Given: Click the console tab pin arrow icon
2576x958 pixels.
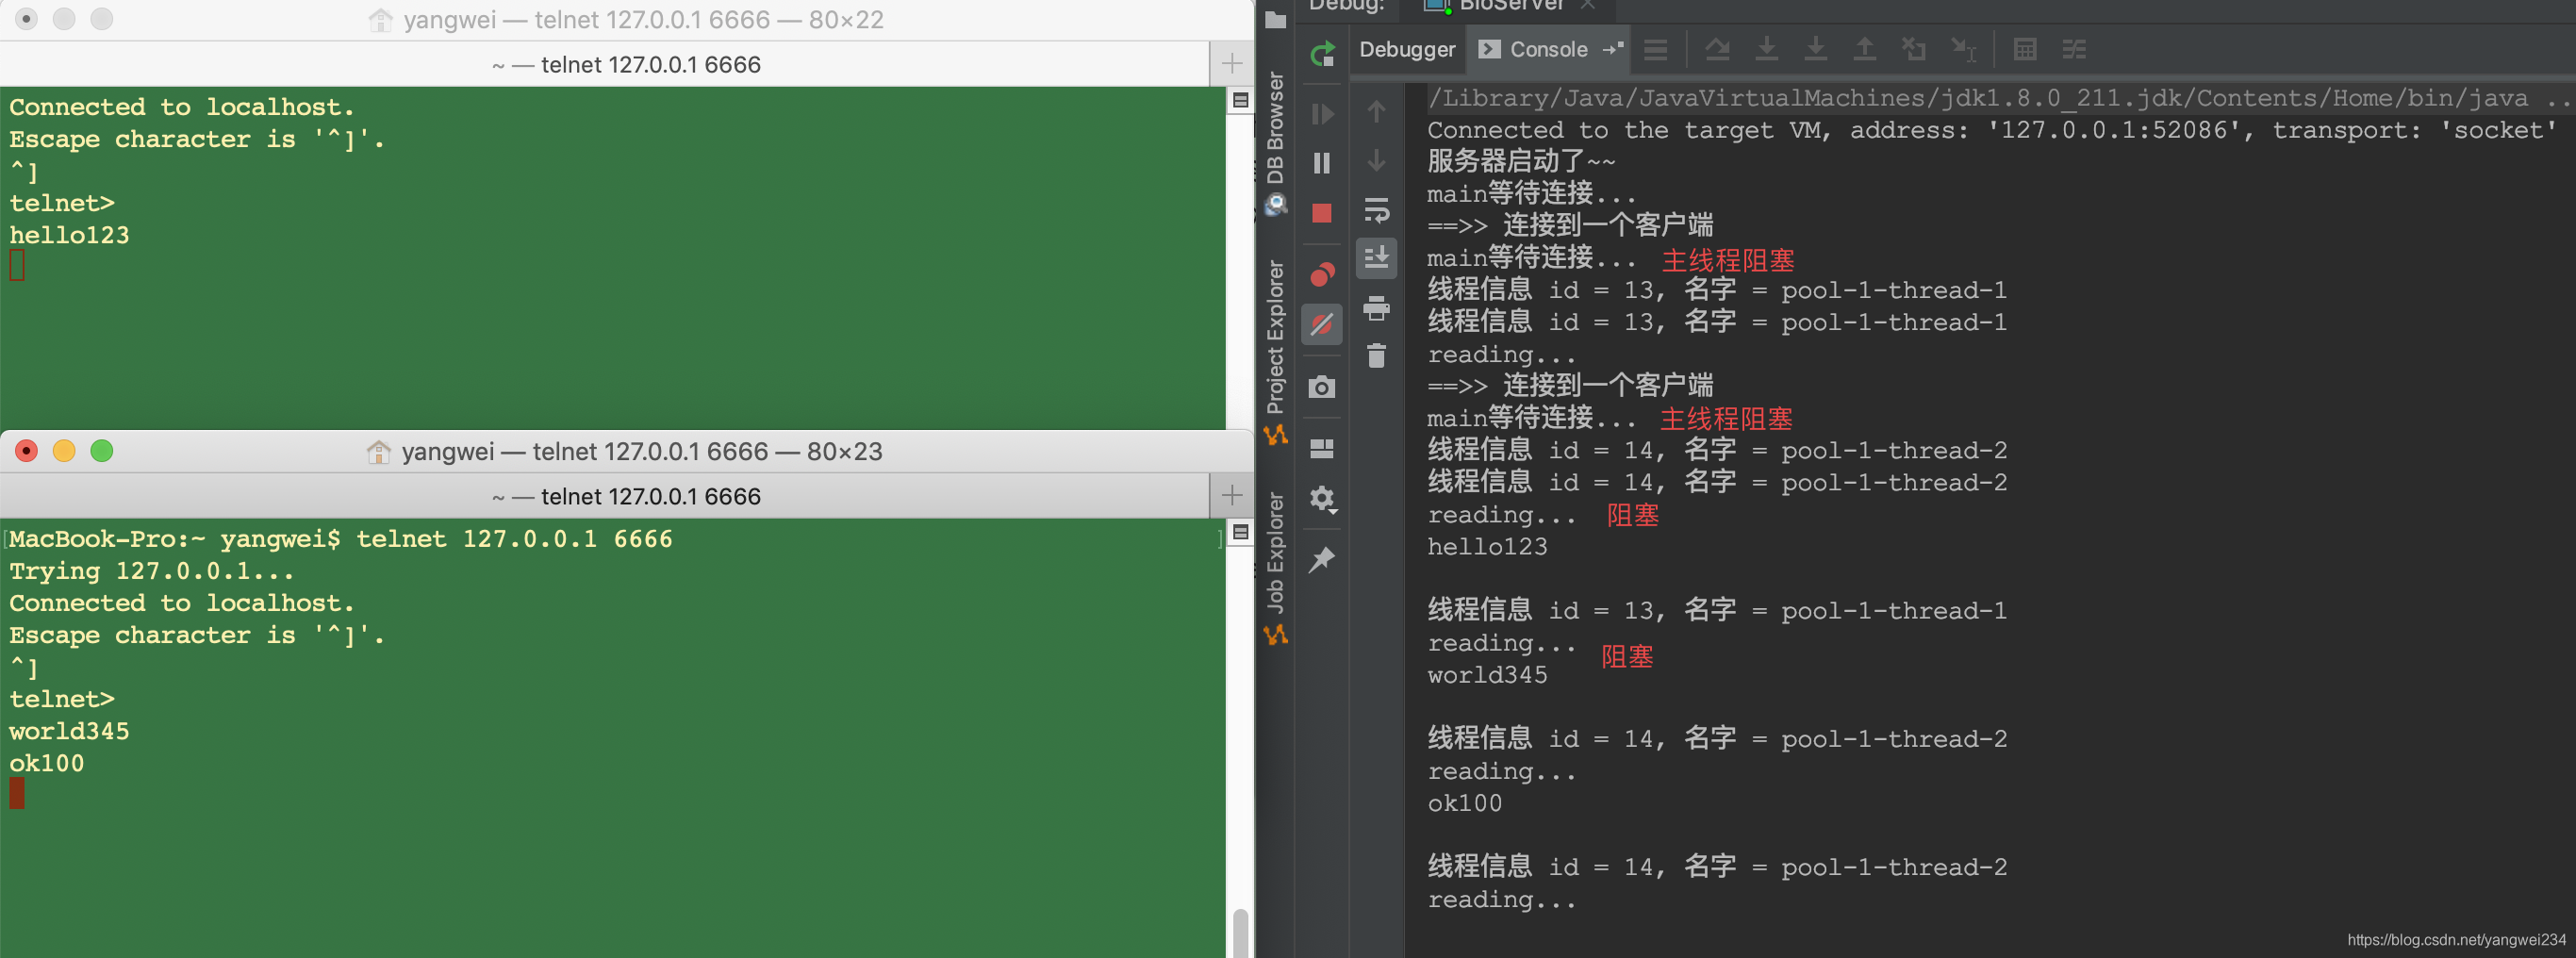Looking at the screenshot, I should pos(1612,48).
